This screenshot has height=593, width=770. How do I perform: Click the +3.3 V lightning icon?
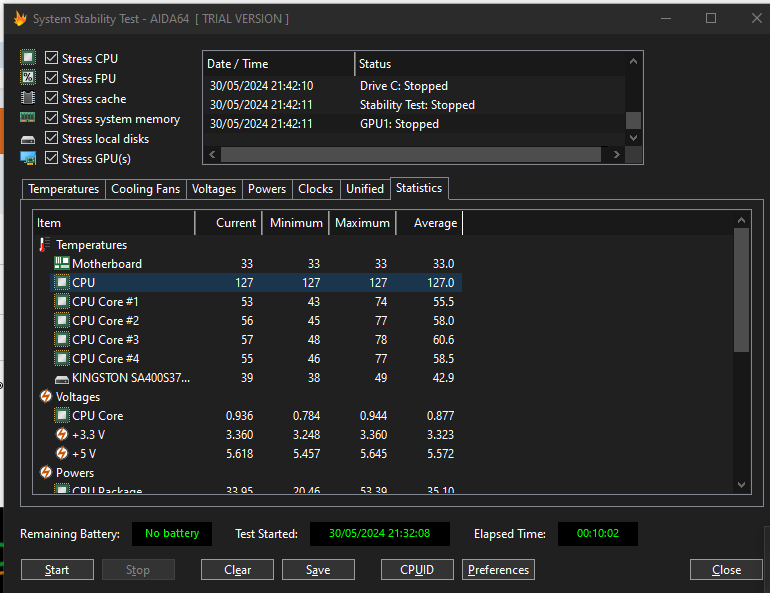pyautogui.click(x=62, y=434)
